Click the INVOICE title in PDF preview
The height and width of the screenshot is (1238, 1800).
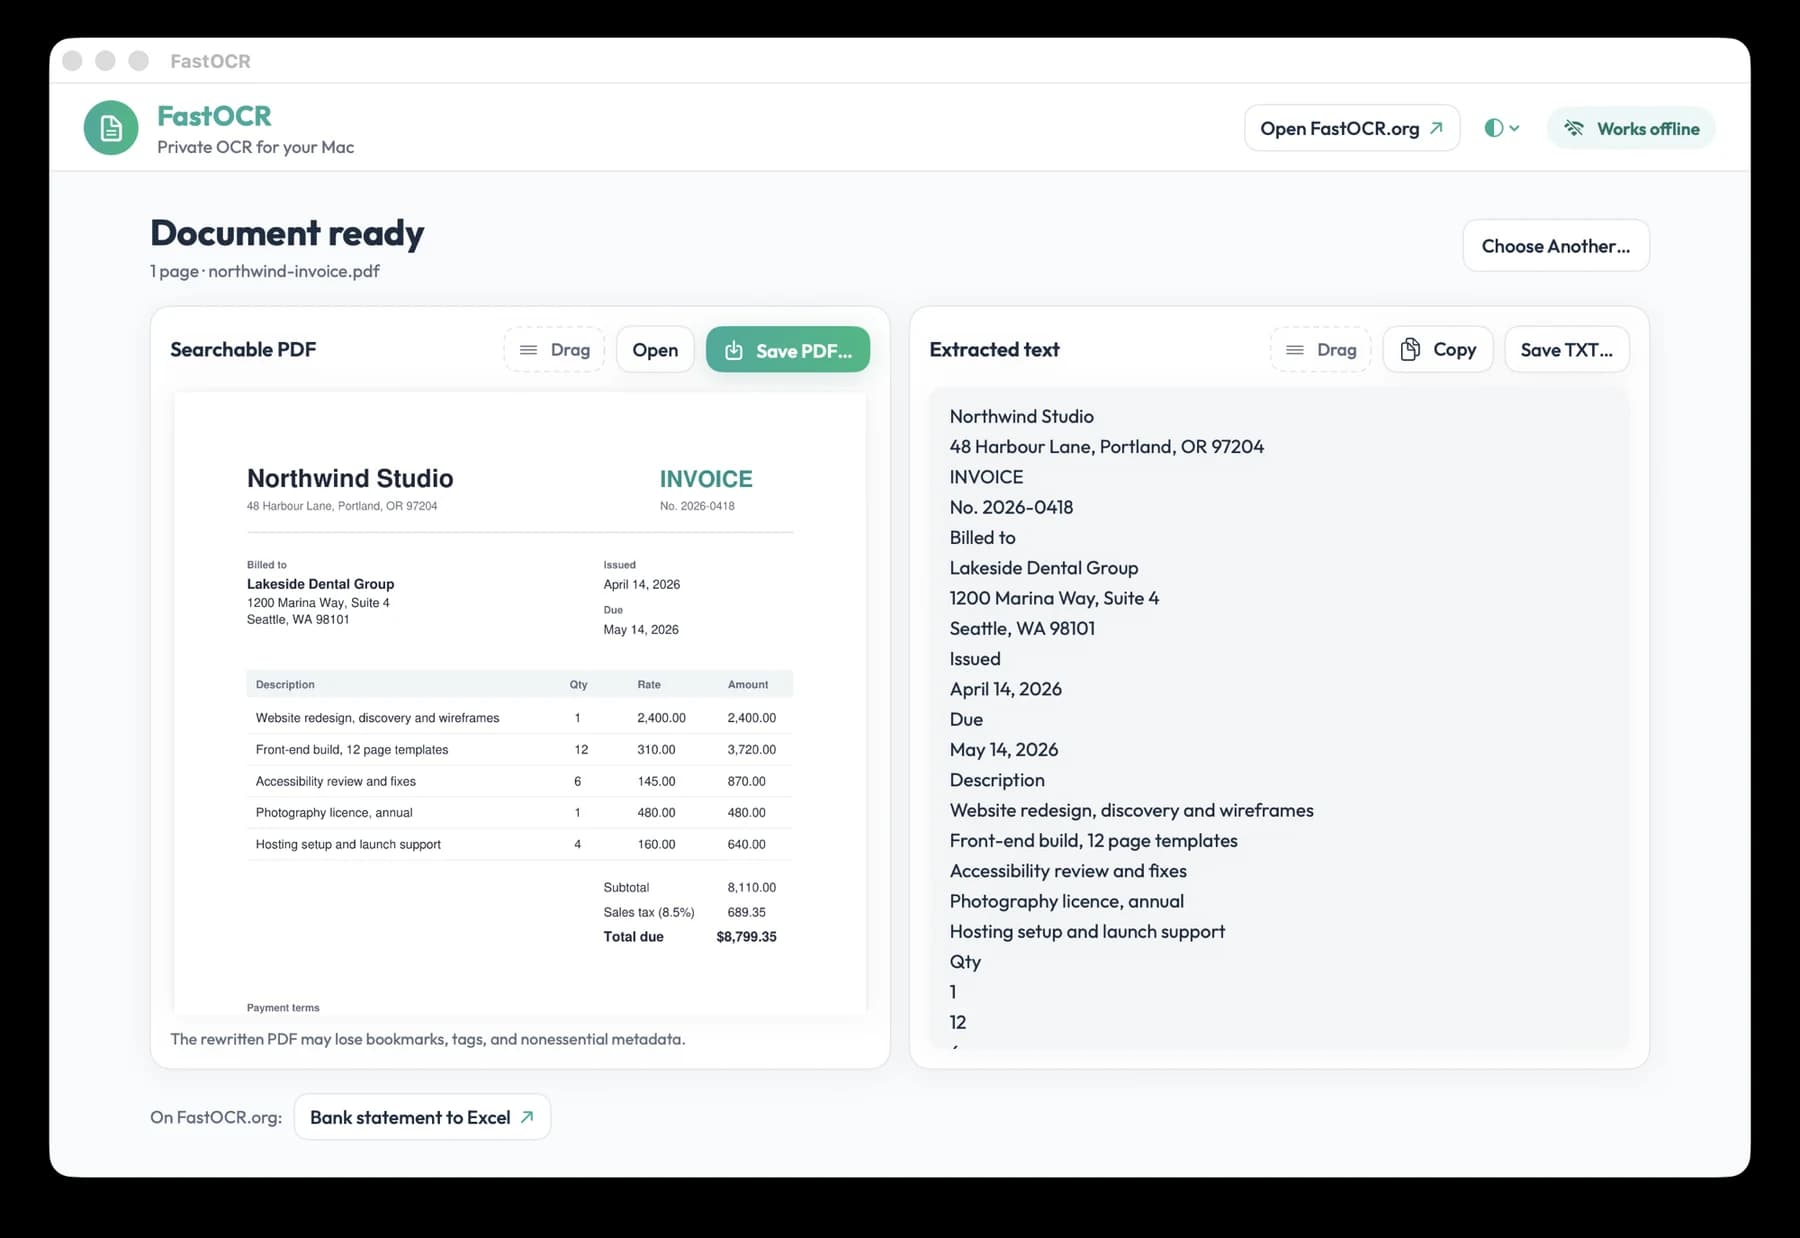[706, 479]
